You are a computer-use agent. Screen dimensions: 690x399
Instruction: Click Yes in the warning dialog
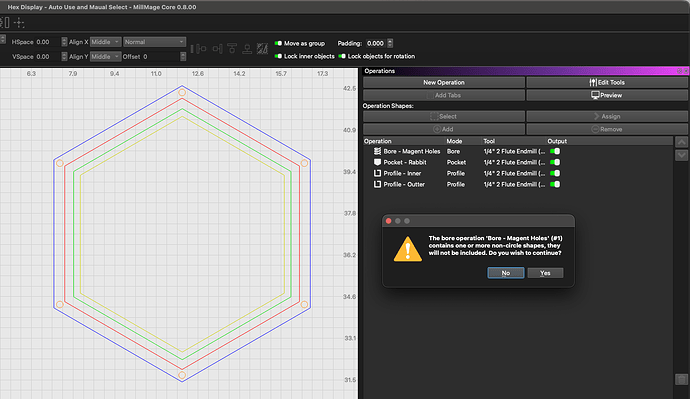click(545, 273)
